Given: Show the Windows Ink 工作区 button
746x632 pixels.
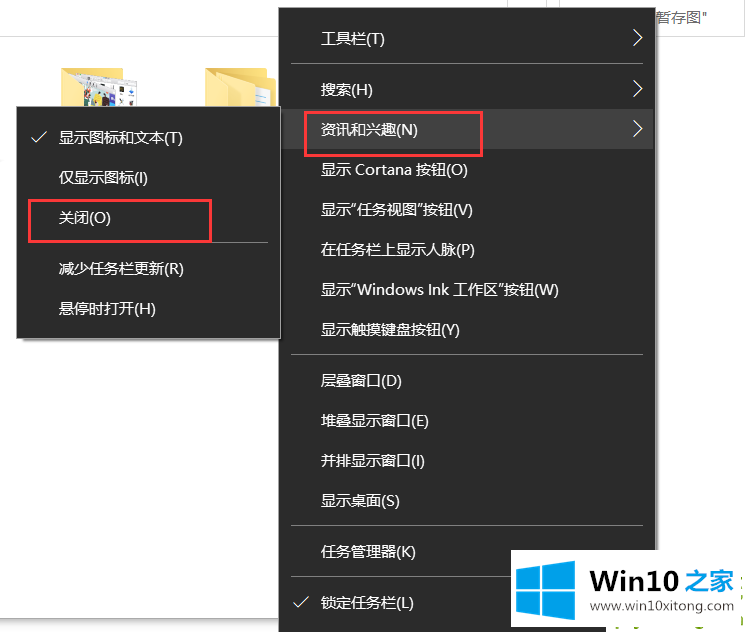Looking at the screenshot, I should [439, 290].
